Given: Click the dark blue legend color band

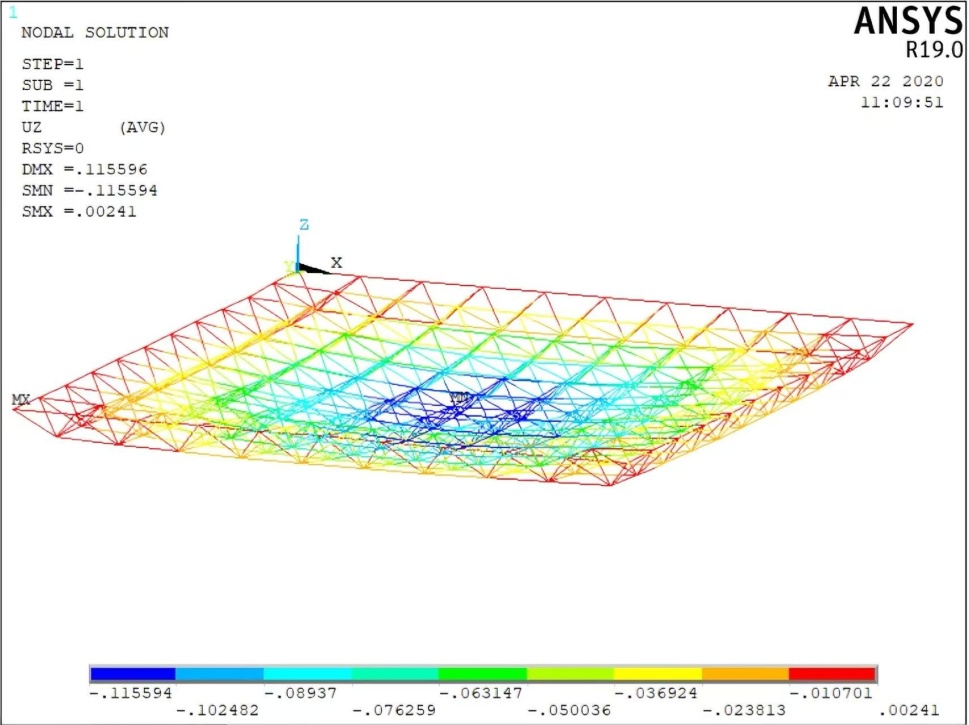Looking at the screenshot, I should point(133,674).
